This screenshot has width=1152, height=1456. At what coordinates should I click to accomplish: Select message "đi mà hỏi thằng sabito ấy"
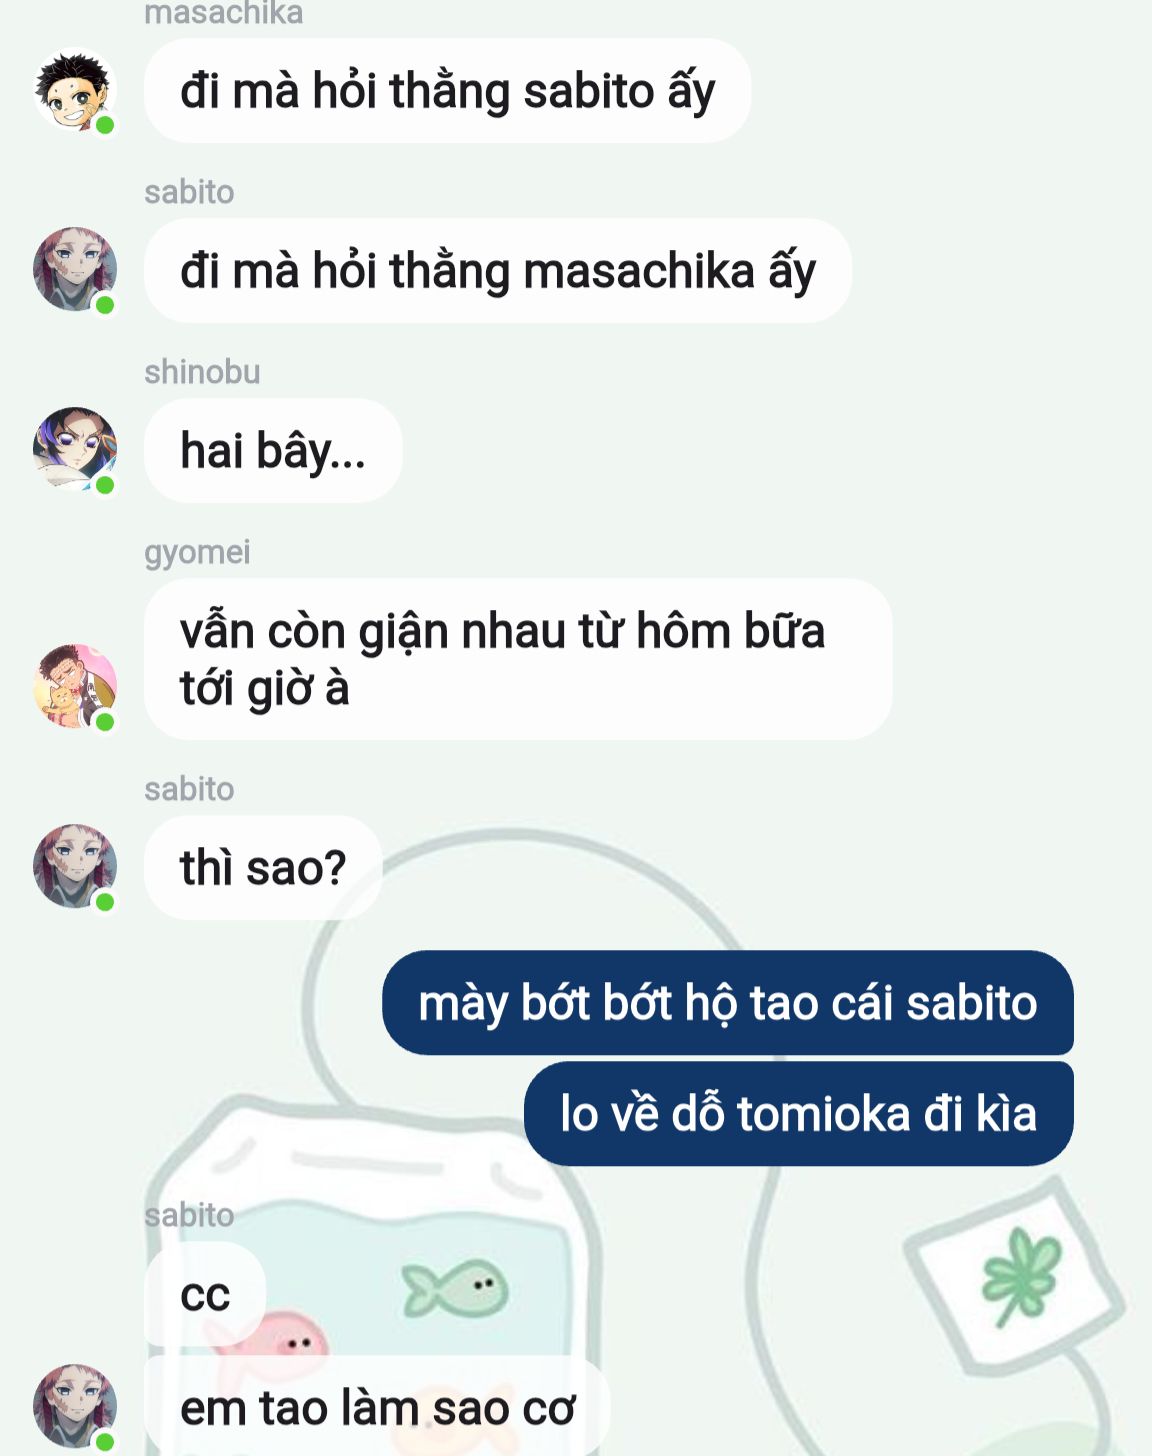pos(447,91)
